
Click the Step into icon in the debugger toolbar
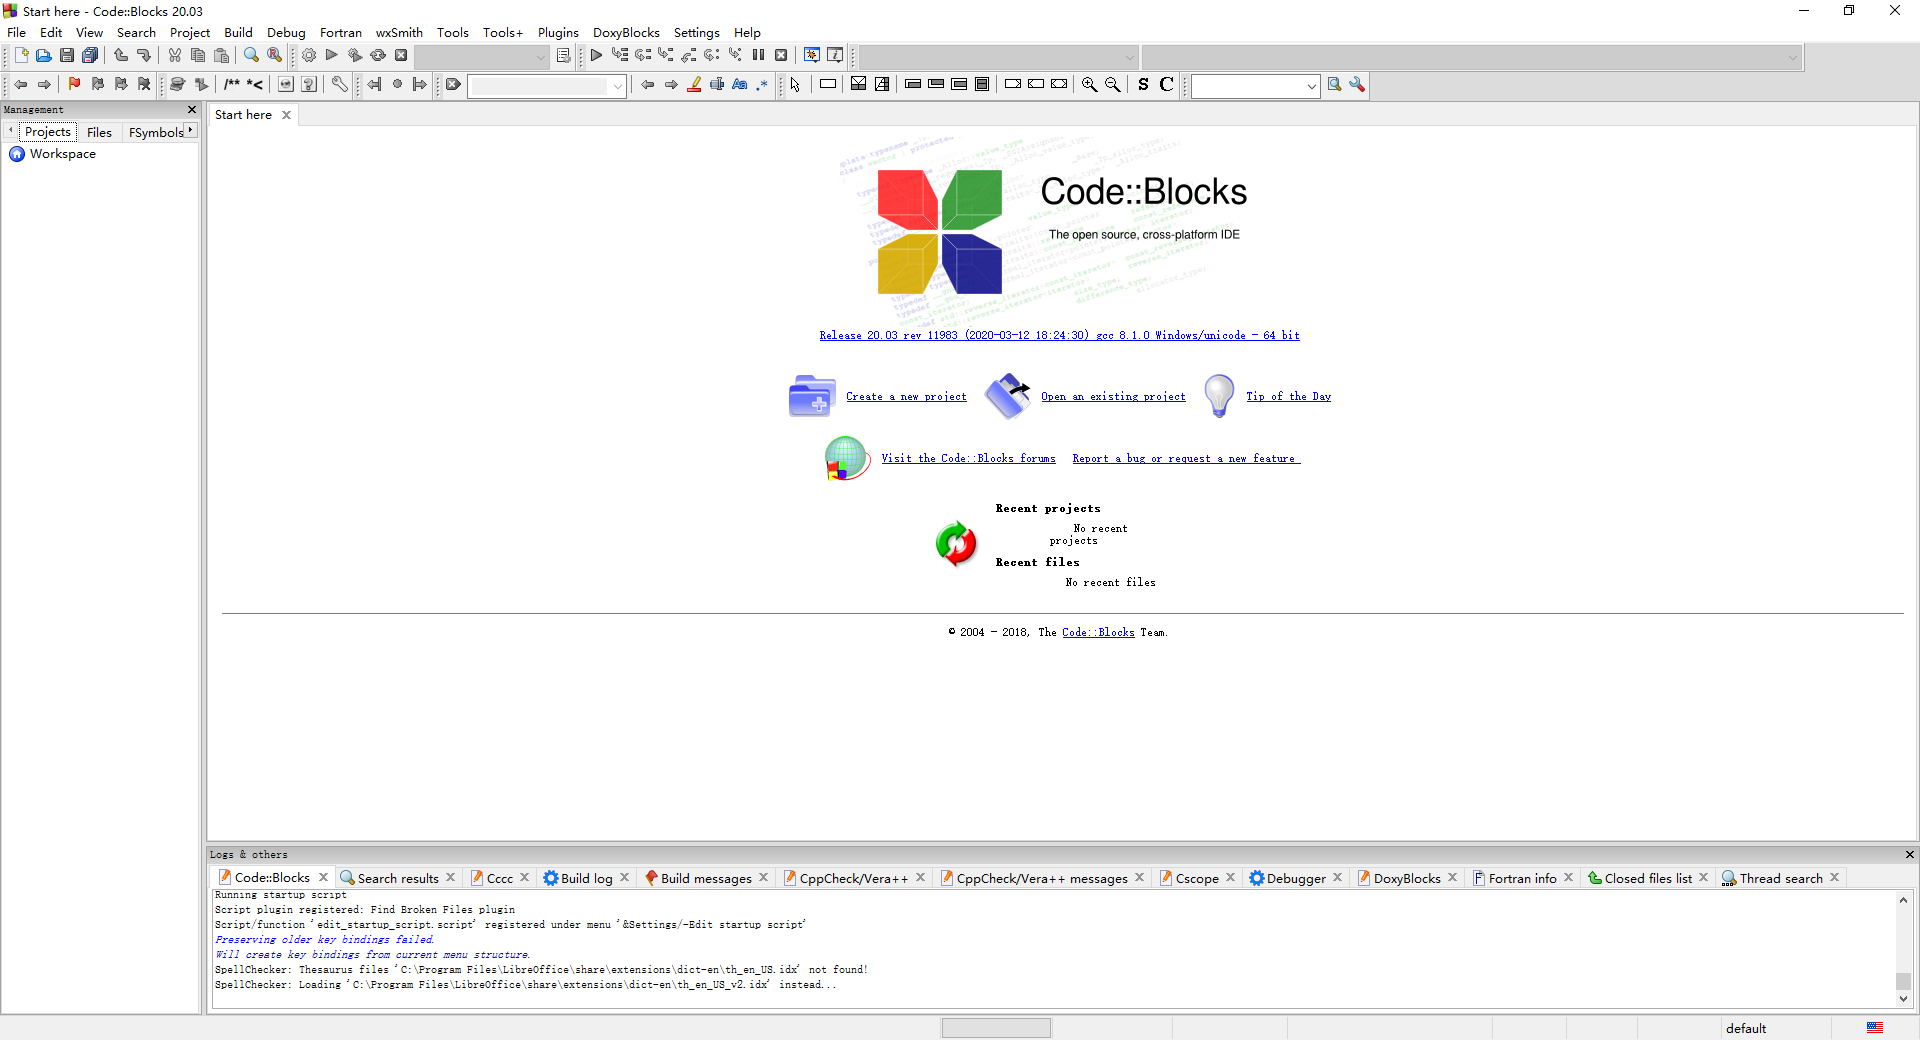(667, 55)
